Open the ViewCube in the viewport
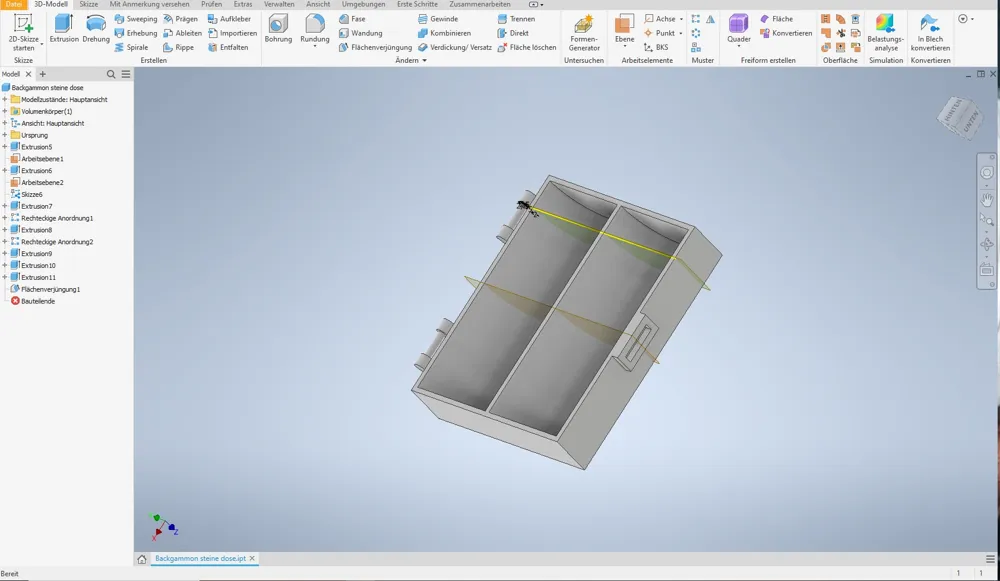This screenshot has height=581, width=1000. tap(960, 118)
